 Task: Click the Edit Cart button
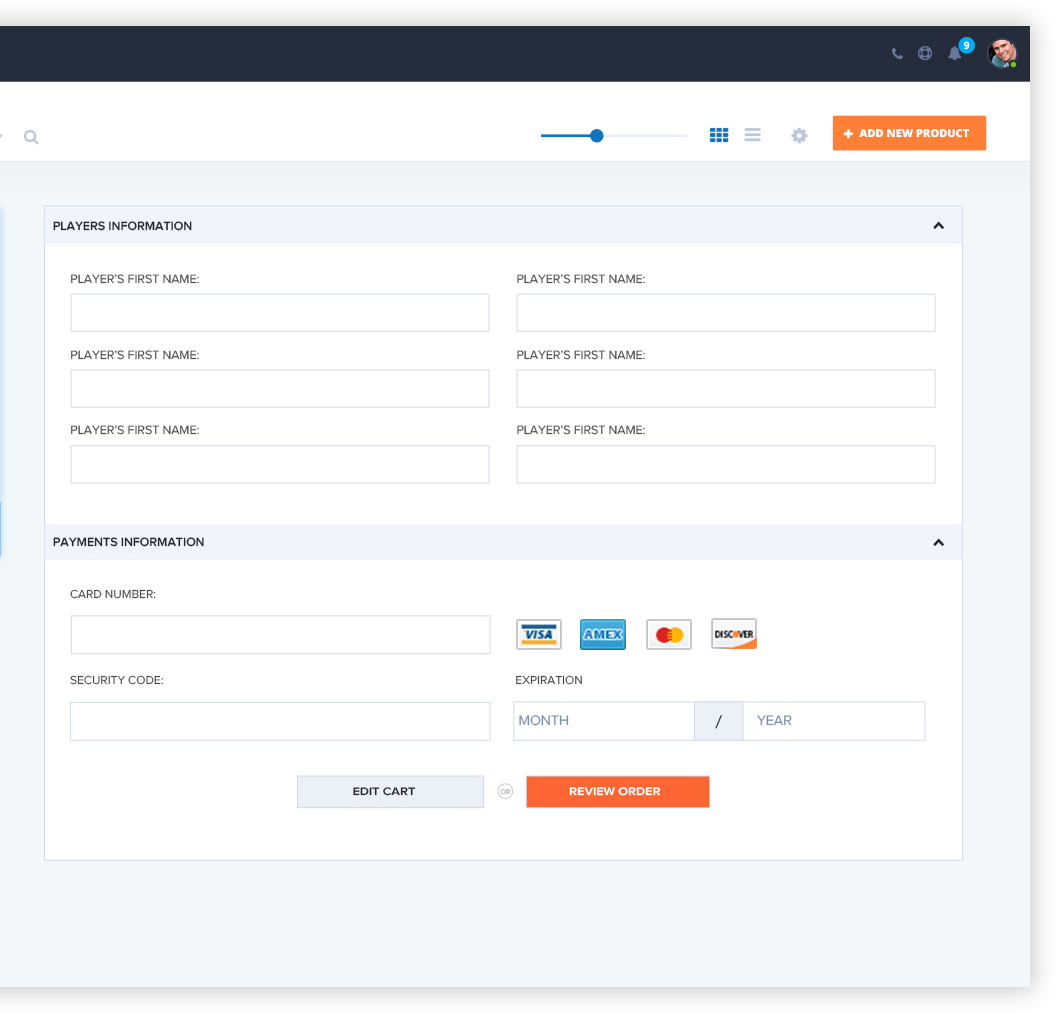point(391,791)
